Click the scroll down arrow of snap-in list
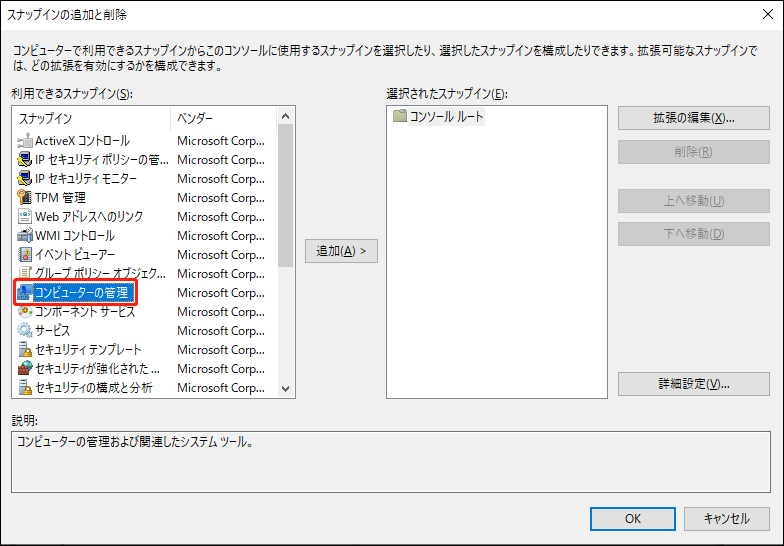 pos(286,388)
